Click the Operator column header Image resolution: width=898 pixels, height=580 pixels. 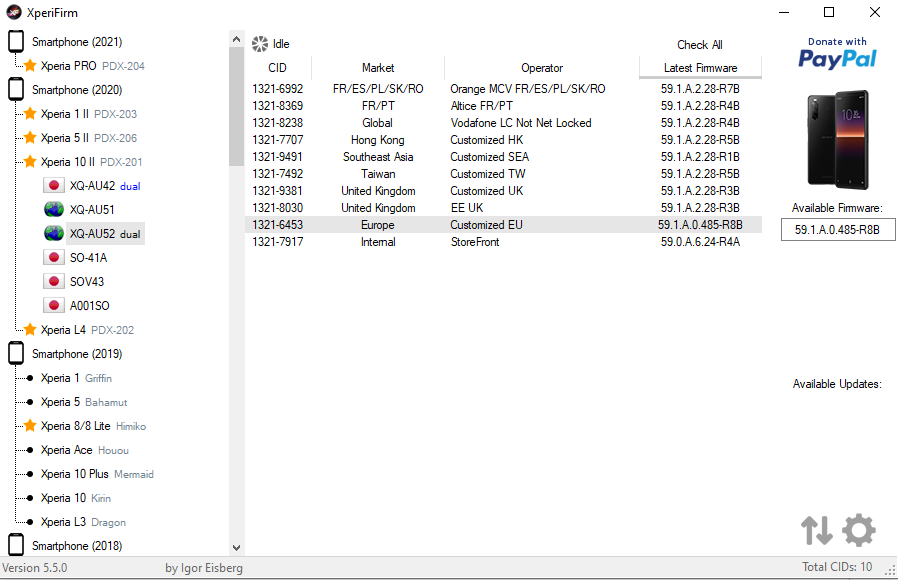click(542, 68)
